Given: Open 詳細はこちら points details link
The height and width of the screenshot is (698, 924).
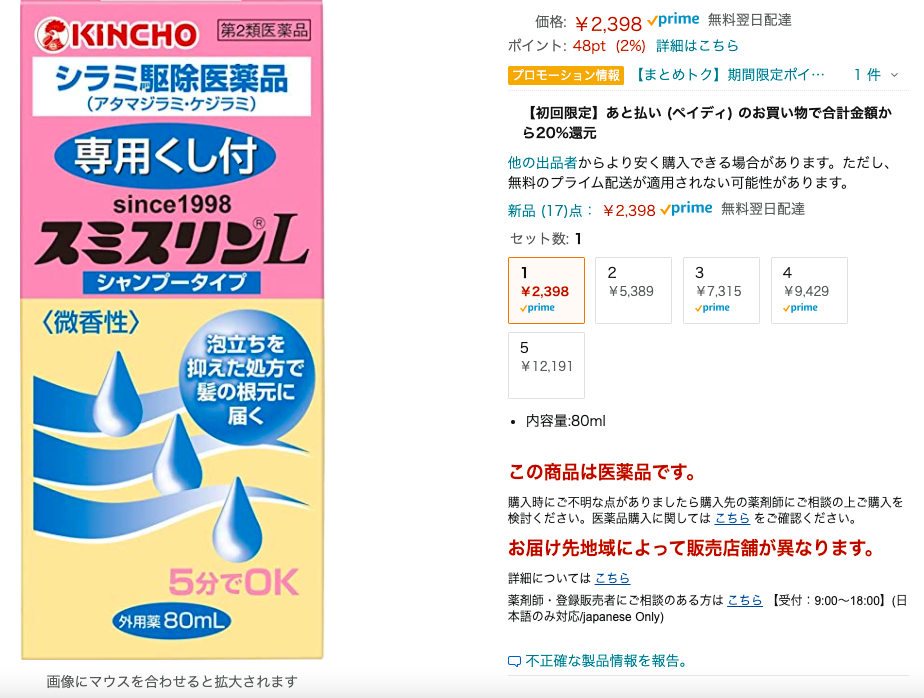Looking at the screenshot, I should click(697, 46).
